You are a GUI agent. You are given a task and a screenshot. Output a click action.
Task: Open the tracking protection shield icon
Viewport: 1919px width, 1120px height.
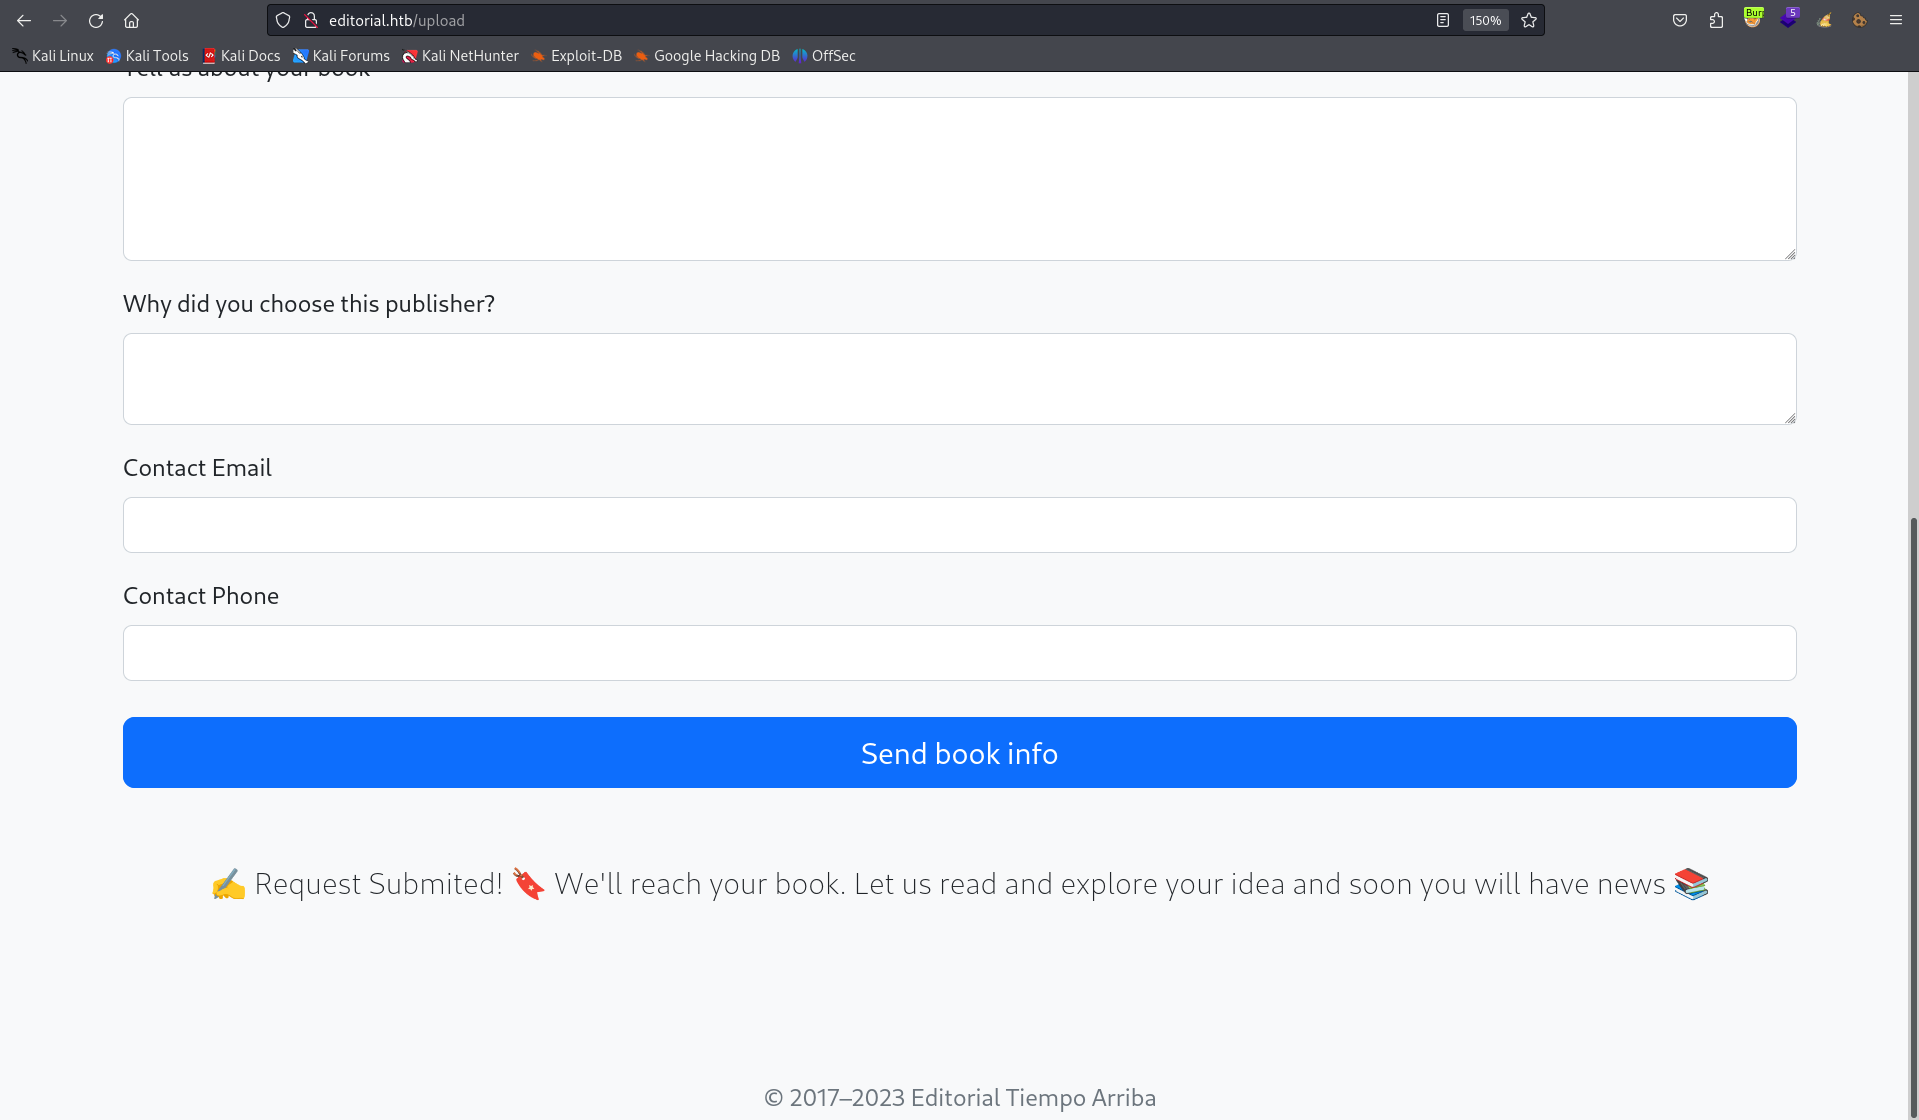[283, 20]
